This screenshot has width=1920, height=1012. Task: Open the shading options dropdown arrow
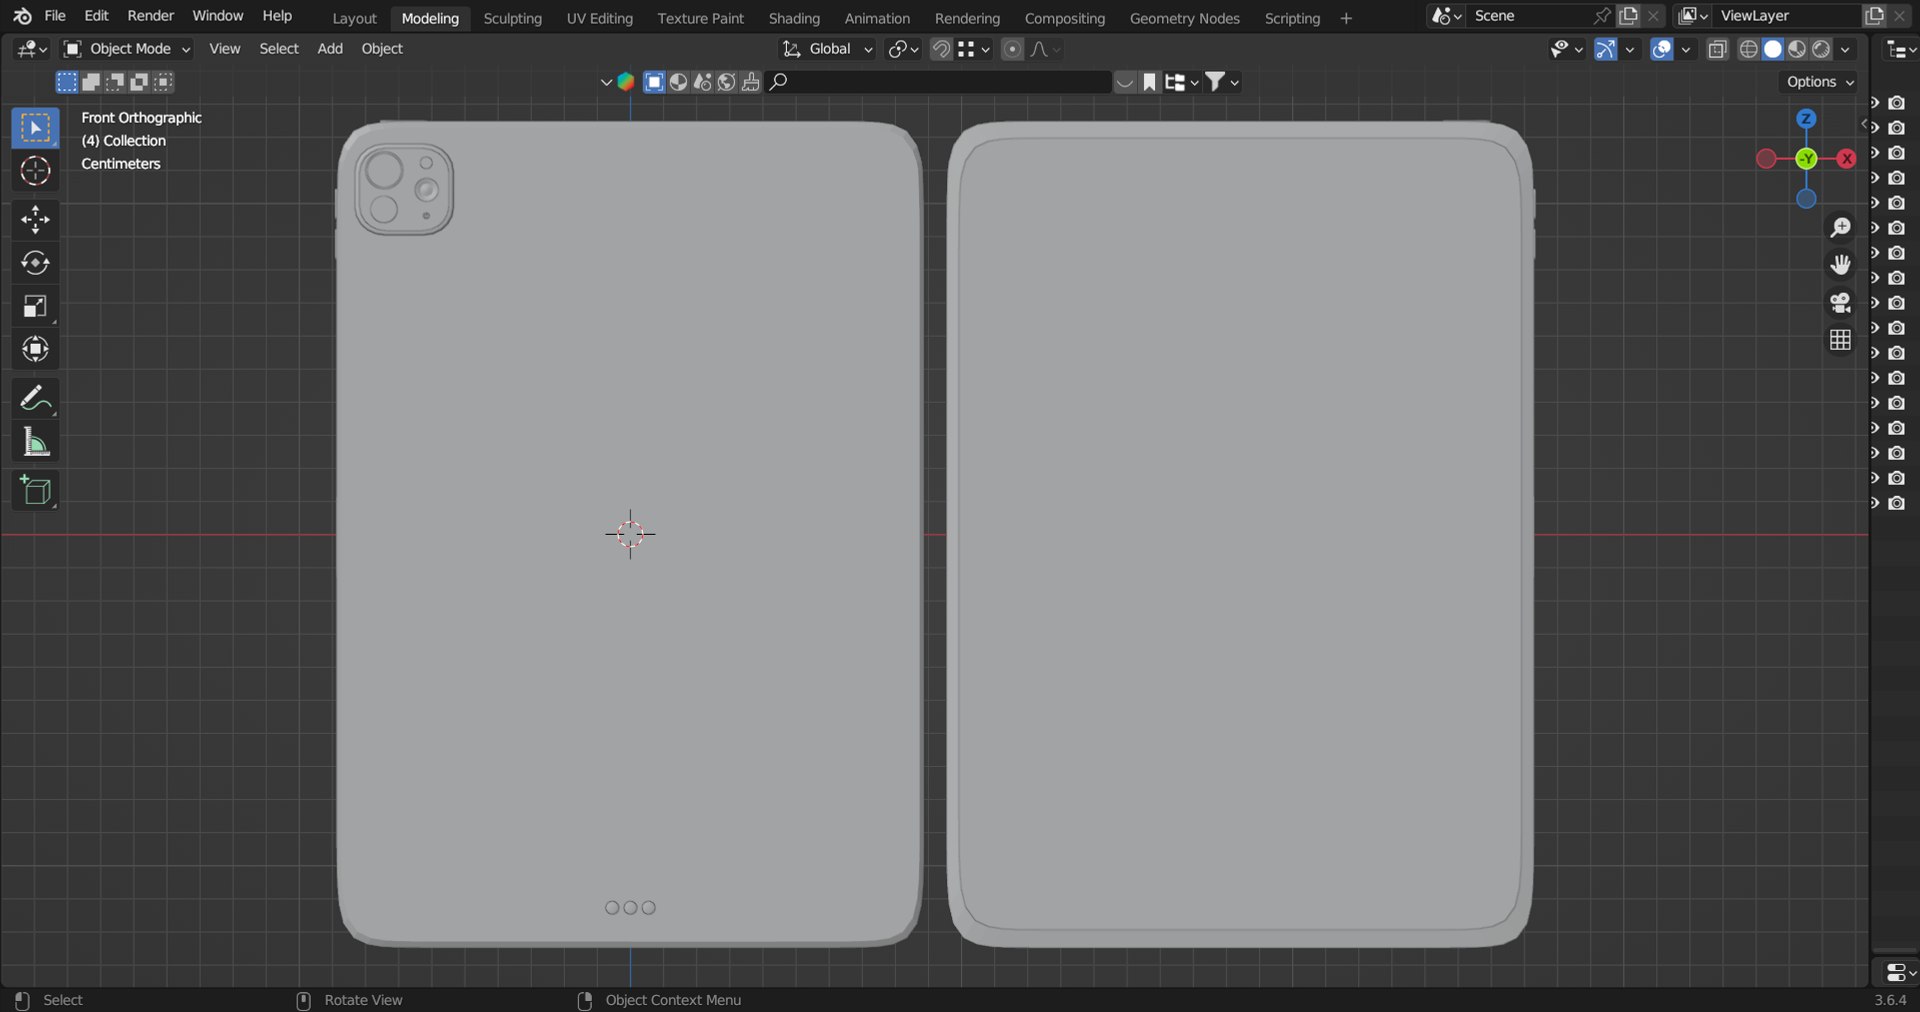click(1846, 49)
